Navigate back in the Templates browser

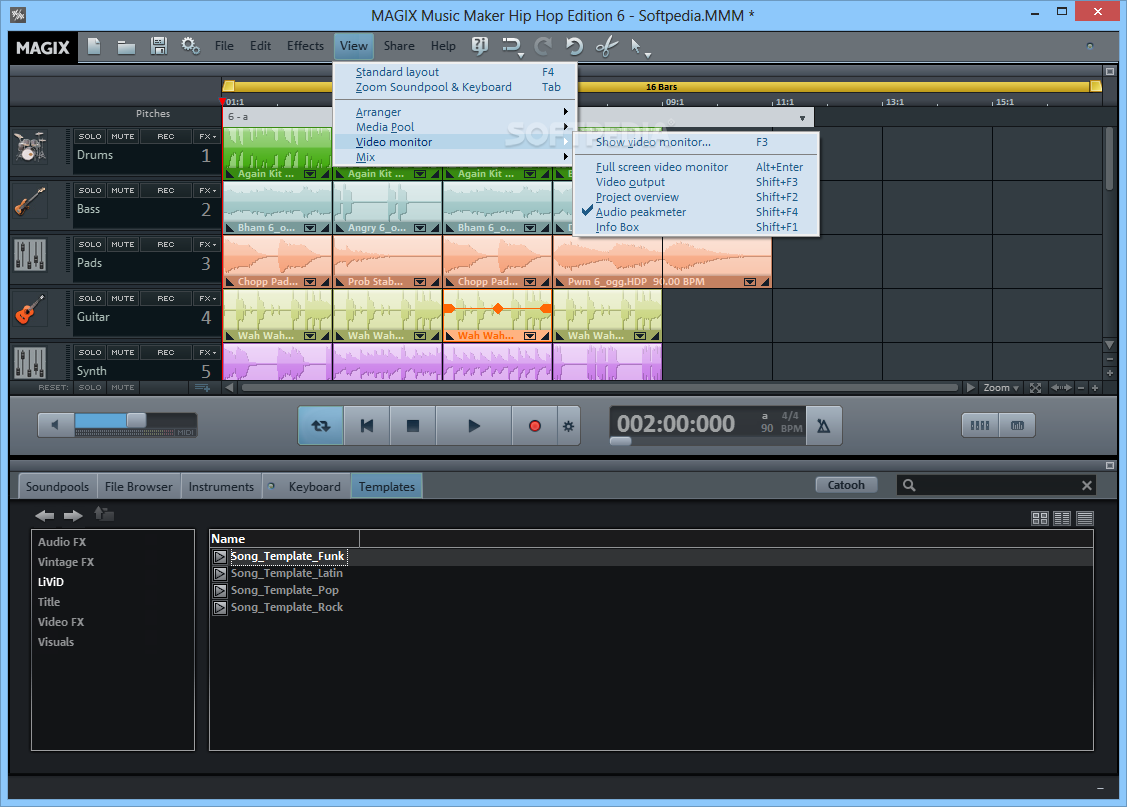tap(45, 515)
